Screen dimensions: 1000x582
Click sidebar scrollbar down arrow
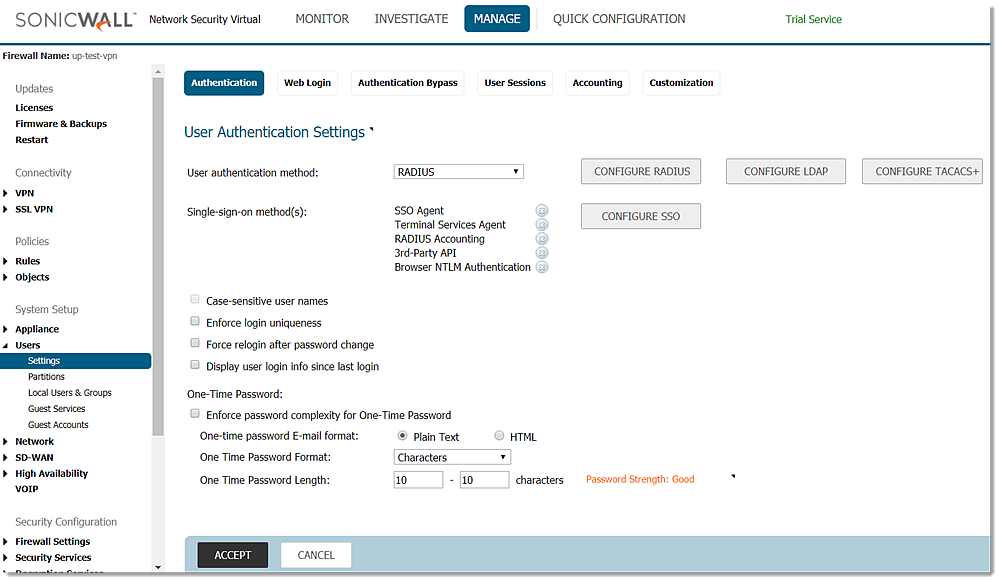point(157,567)
